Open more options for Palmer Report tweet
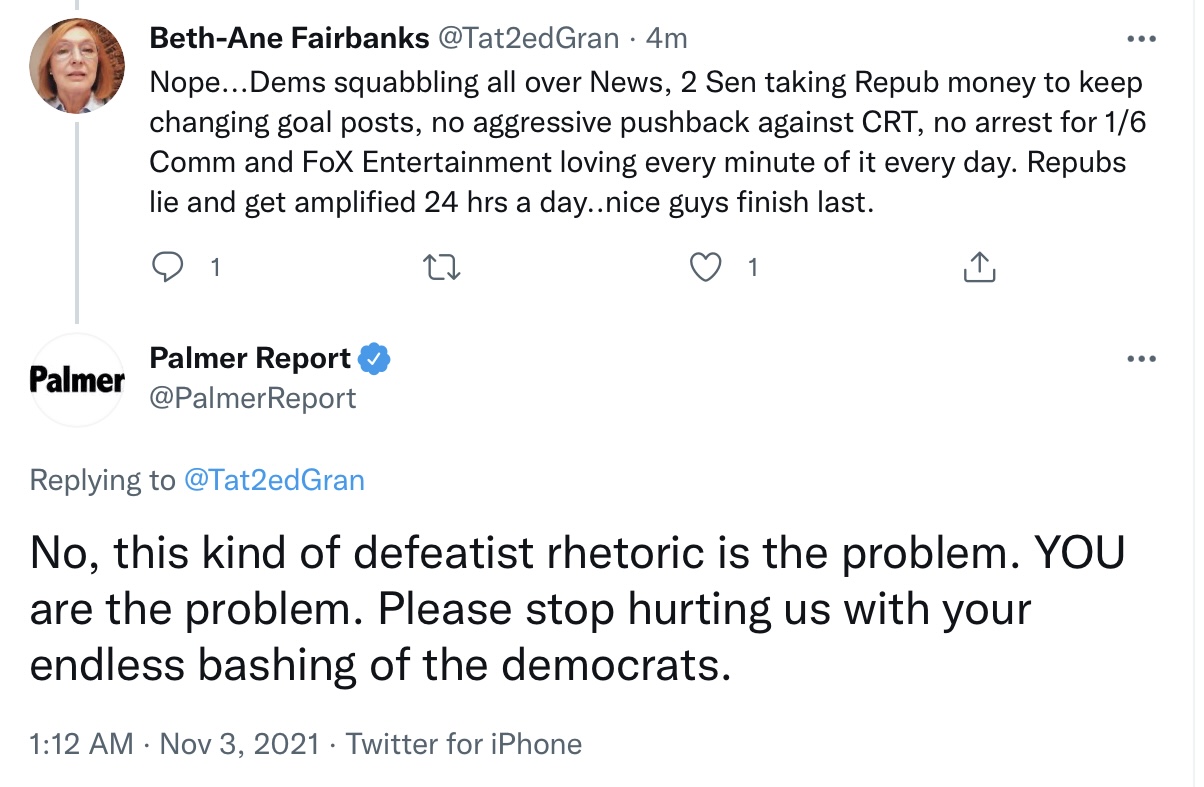The height and width of the screenshot is (787, 1204). click(x=1141, y=359)
